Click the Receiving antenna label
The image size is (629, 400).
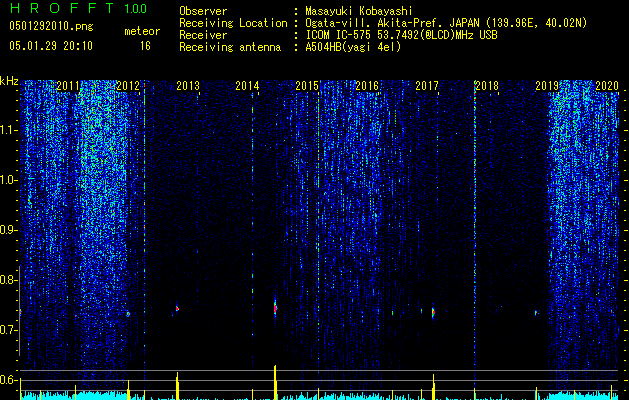tap(230, 47)
